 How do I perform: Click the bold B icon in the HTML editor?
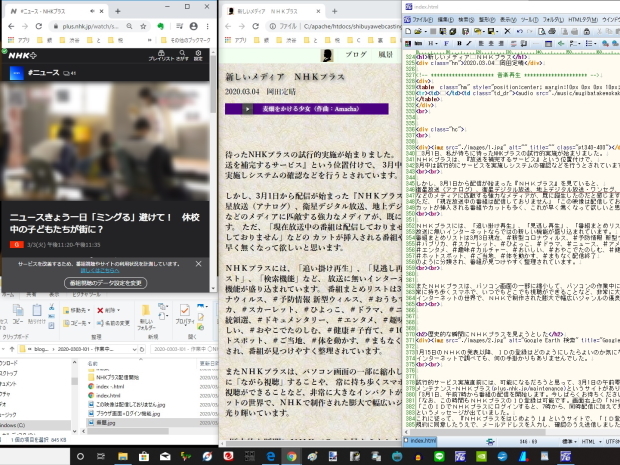pos(459,43)
